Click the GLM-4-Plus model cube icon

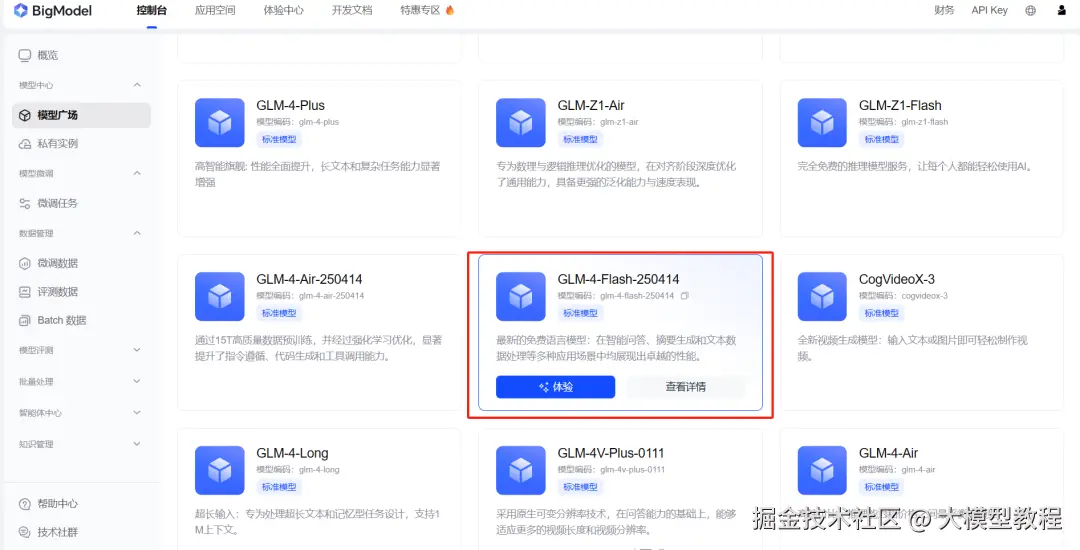[x=220, y=123]
